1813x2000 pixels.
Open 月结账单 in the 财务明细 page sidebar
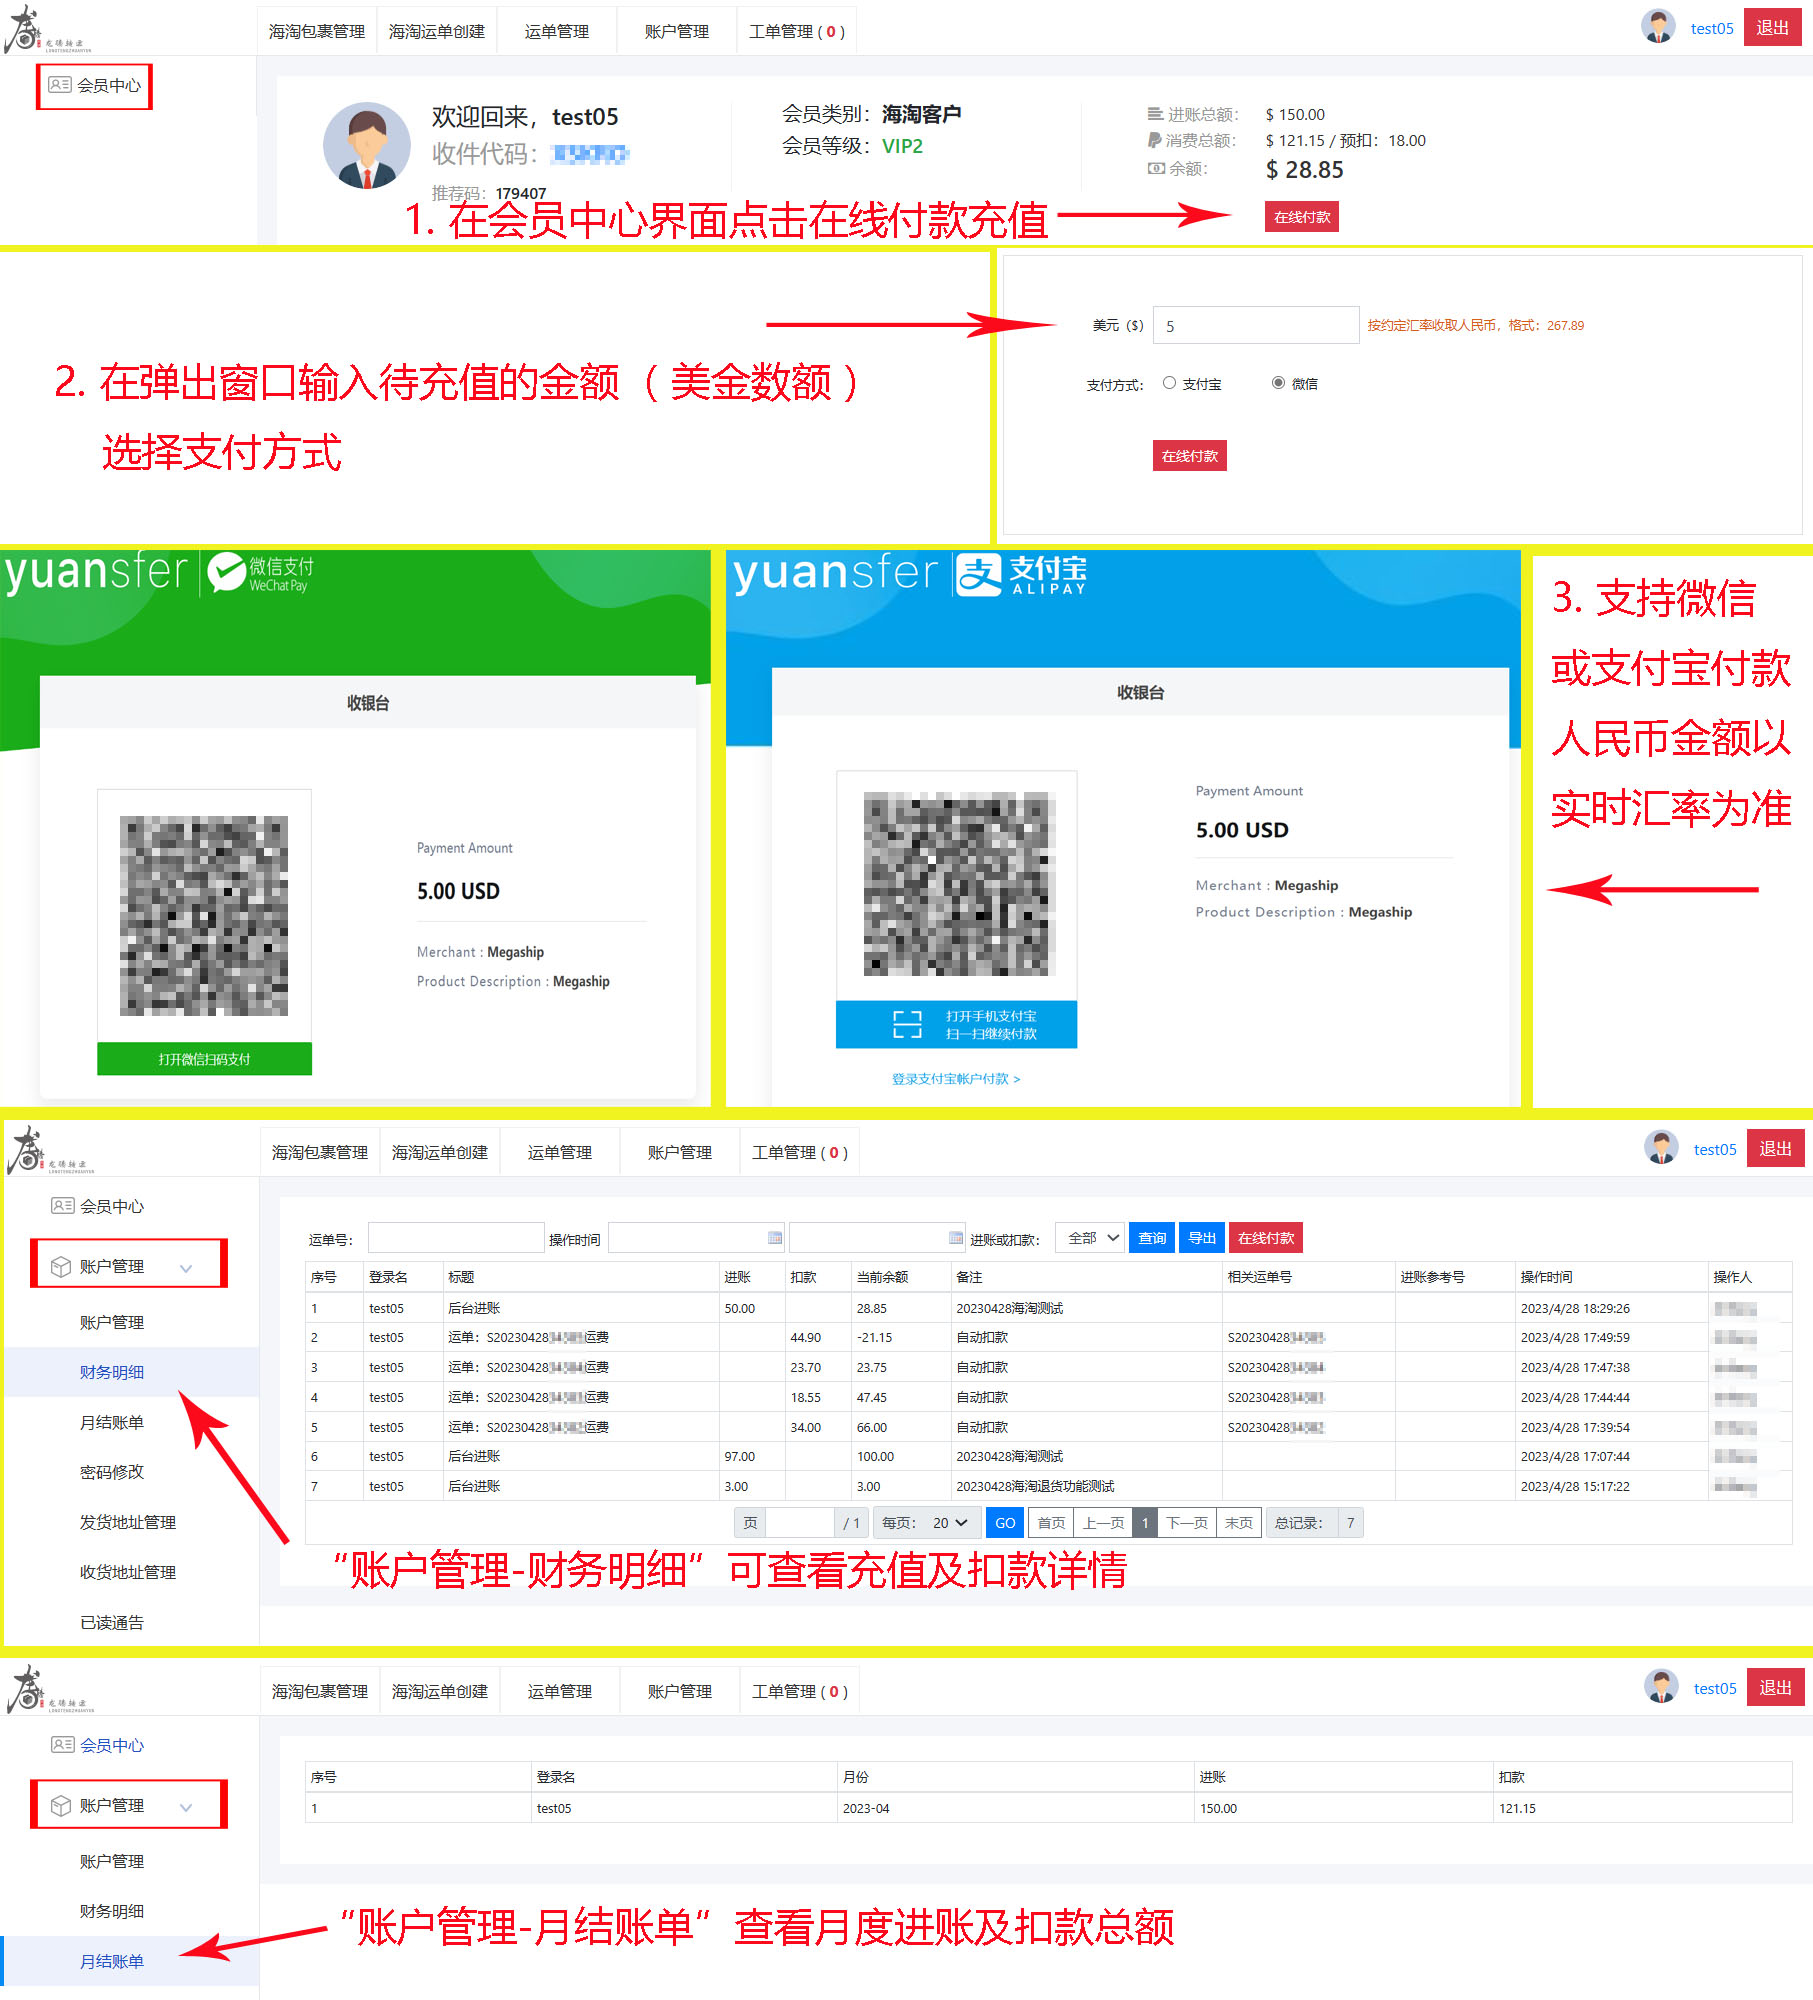(112, 1422)
